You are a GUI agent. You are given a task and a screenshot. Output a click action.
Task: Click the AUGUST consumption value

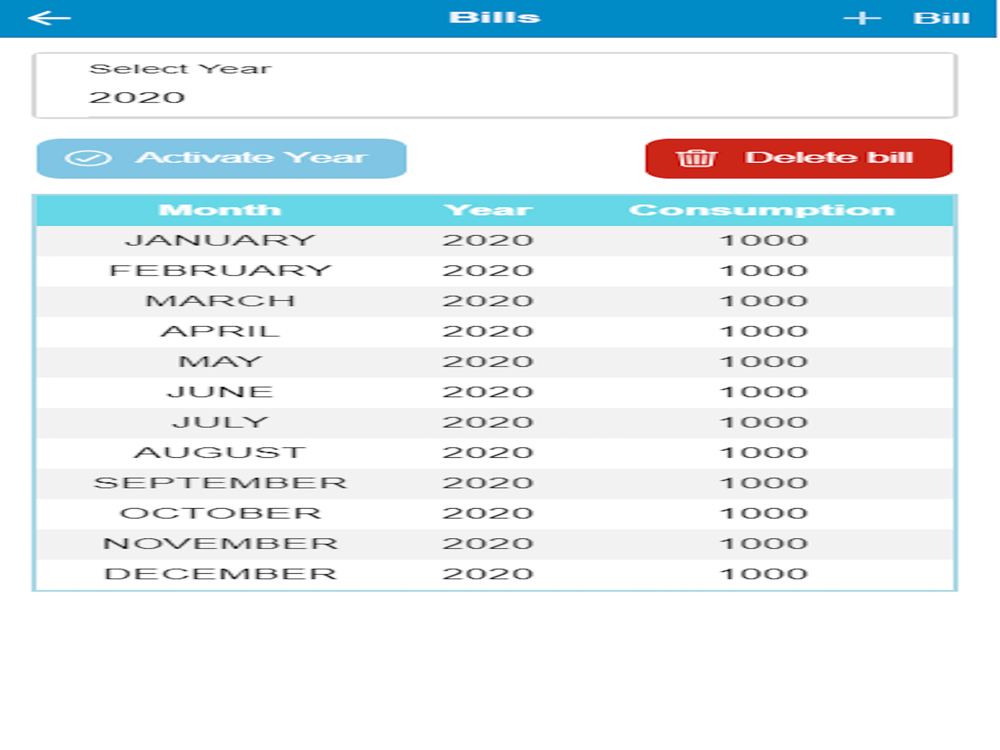tap(764, 453)
